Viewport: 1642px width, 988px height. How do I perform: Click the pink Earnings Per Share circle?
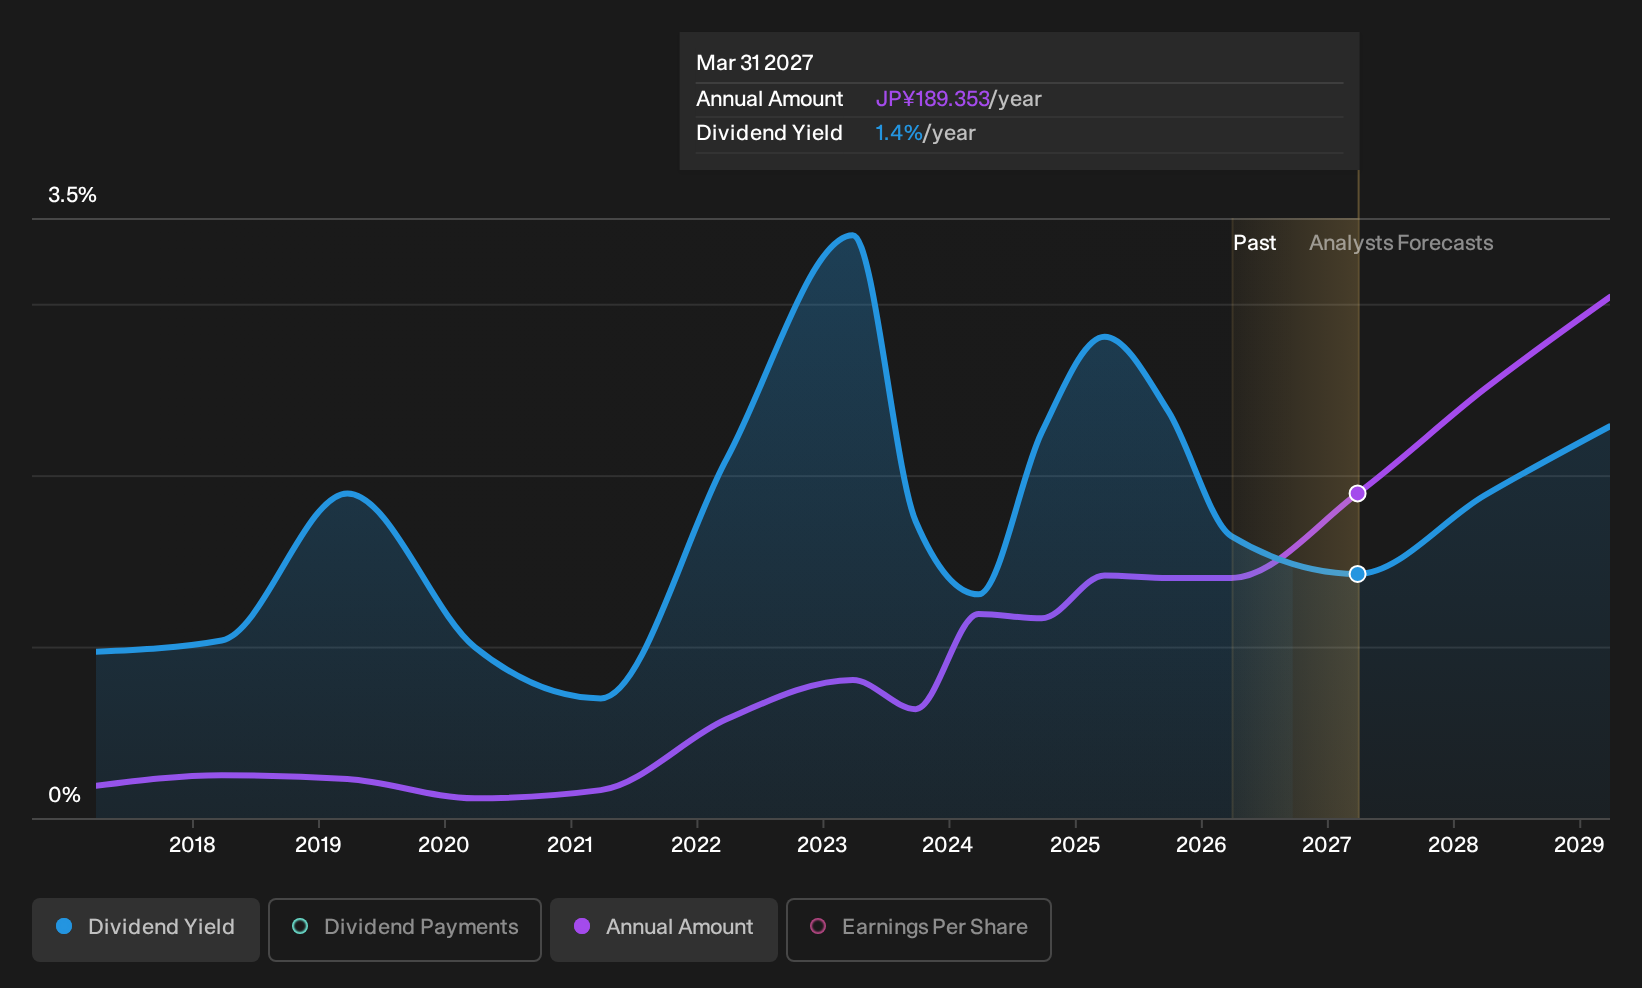tap(818, 927)
